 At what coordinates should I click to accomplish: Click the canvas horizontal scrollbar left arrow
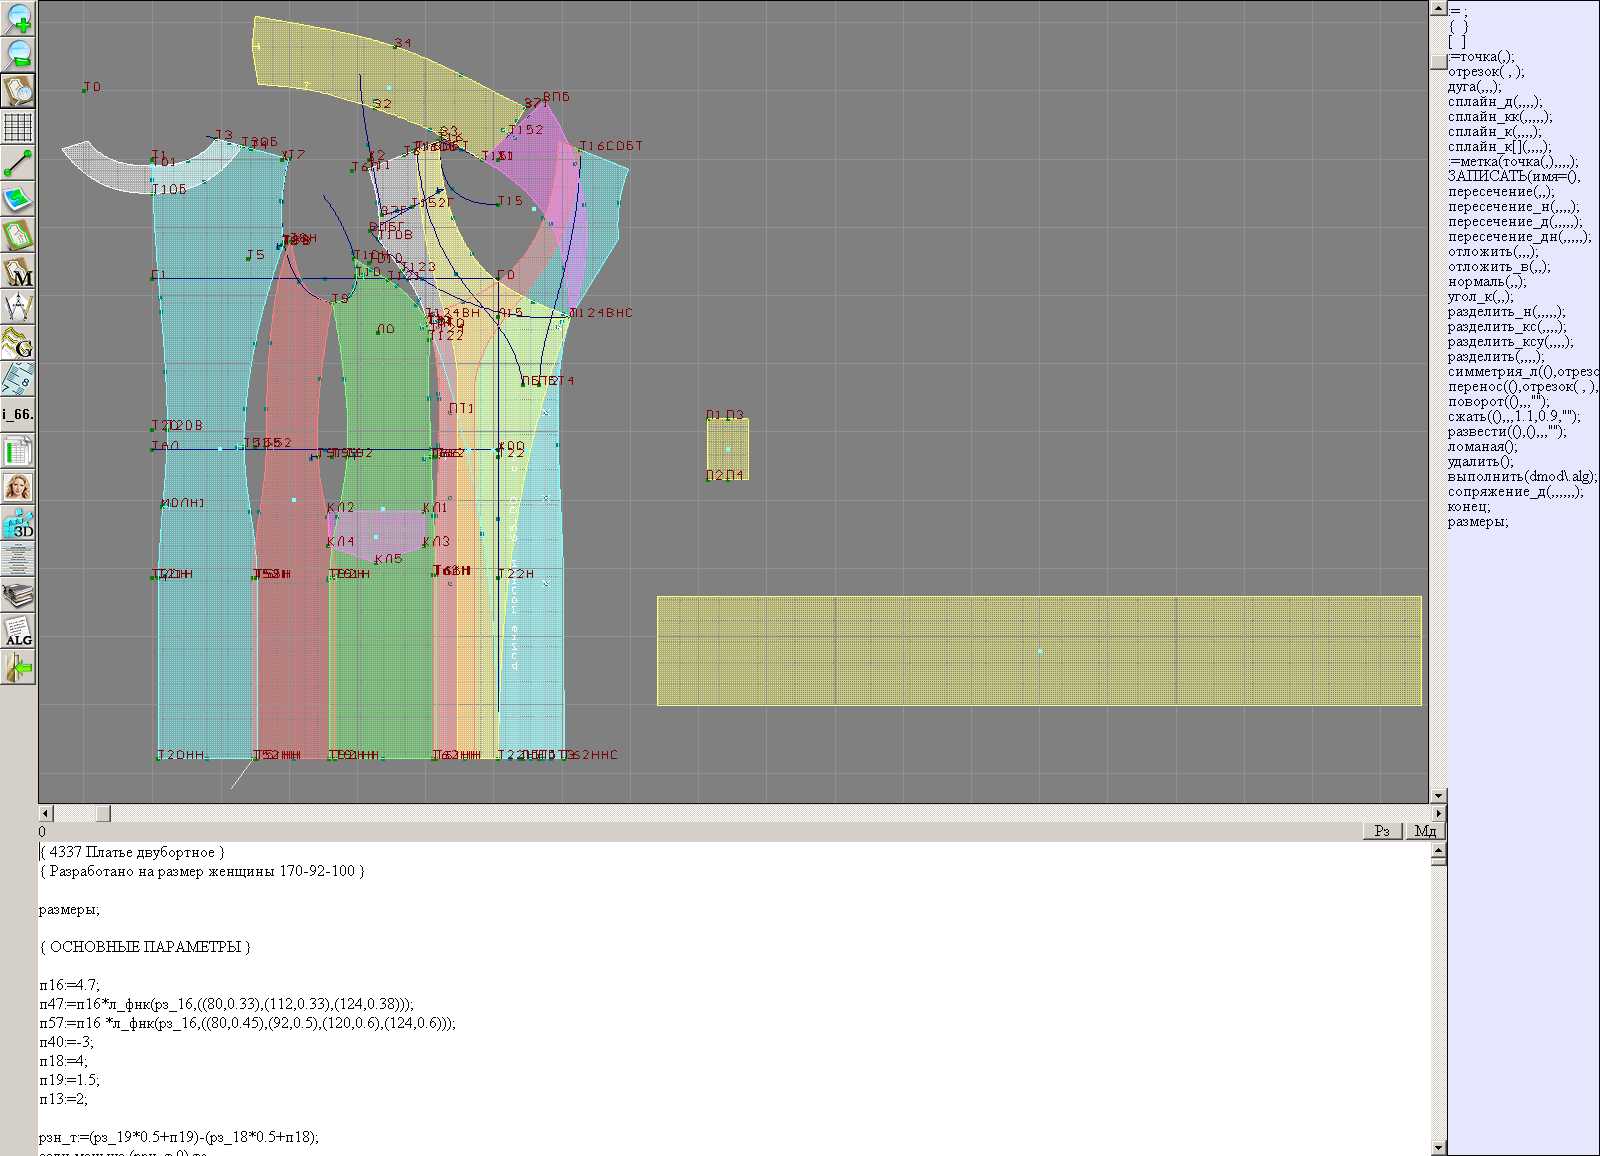[45, 814]
